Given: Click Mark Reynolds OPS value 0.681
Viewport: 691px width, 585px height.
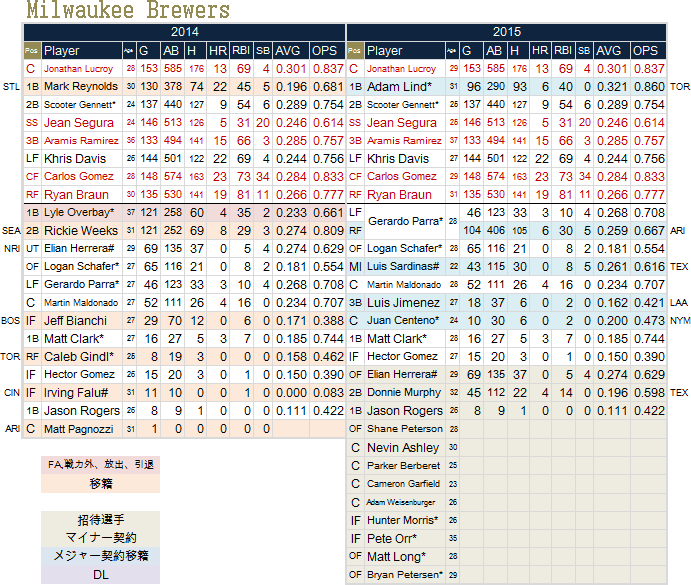Looking at the screenshot, I should coord(328,87).
